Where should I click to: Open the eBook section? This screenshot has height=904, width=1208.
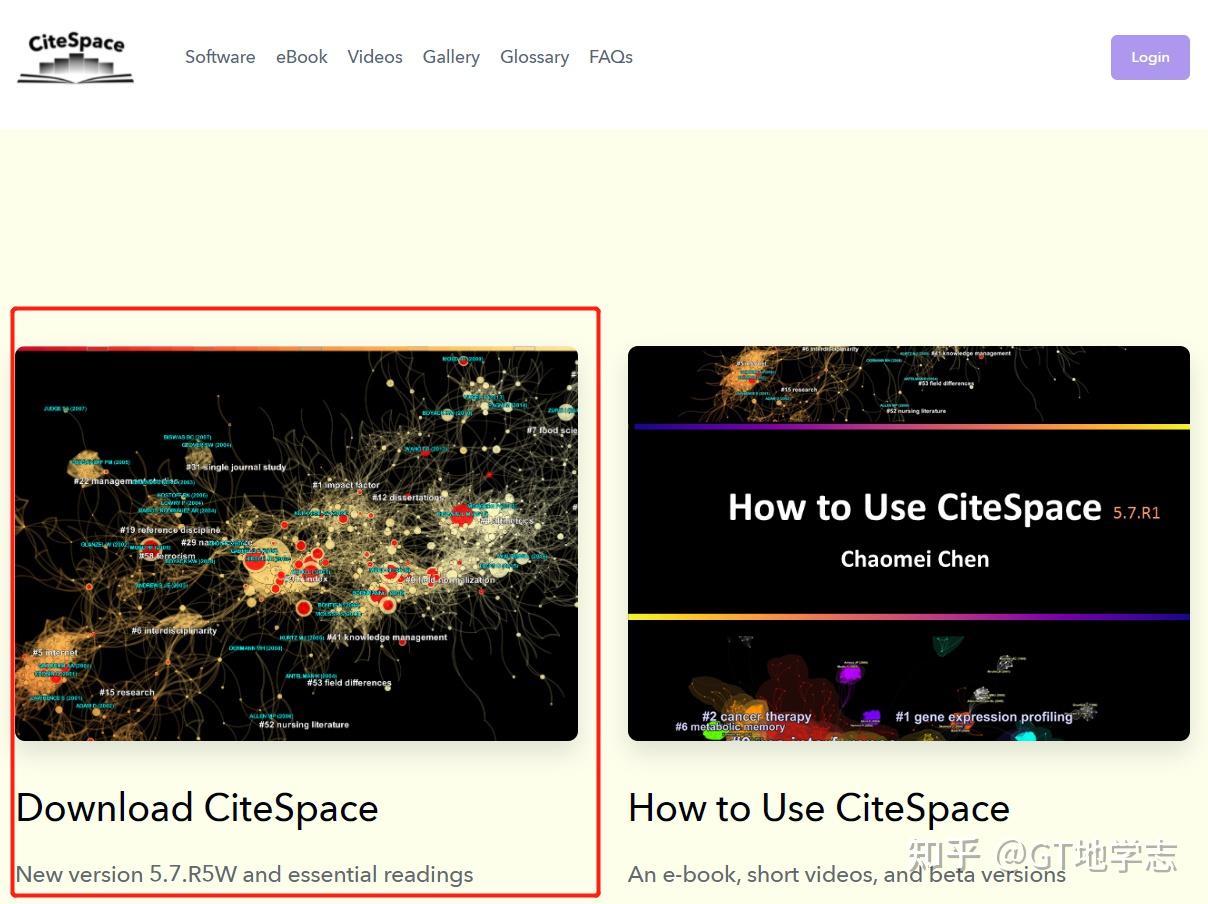301,57
